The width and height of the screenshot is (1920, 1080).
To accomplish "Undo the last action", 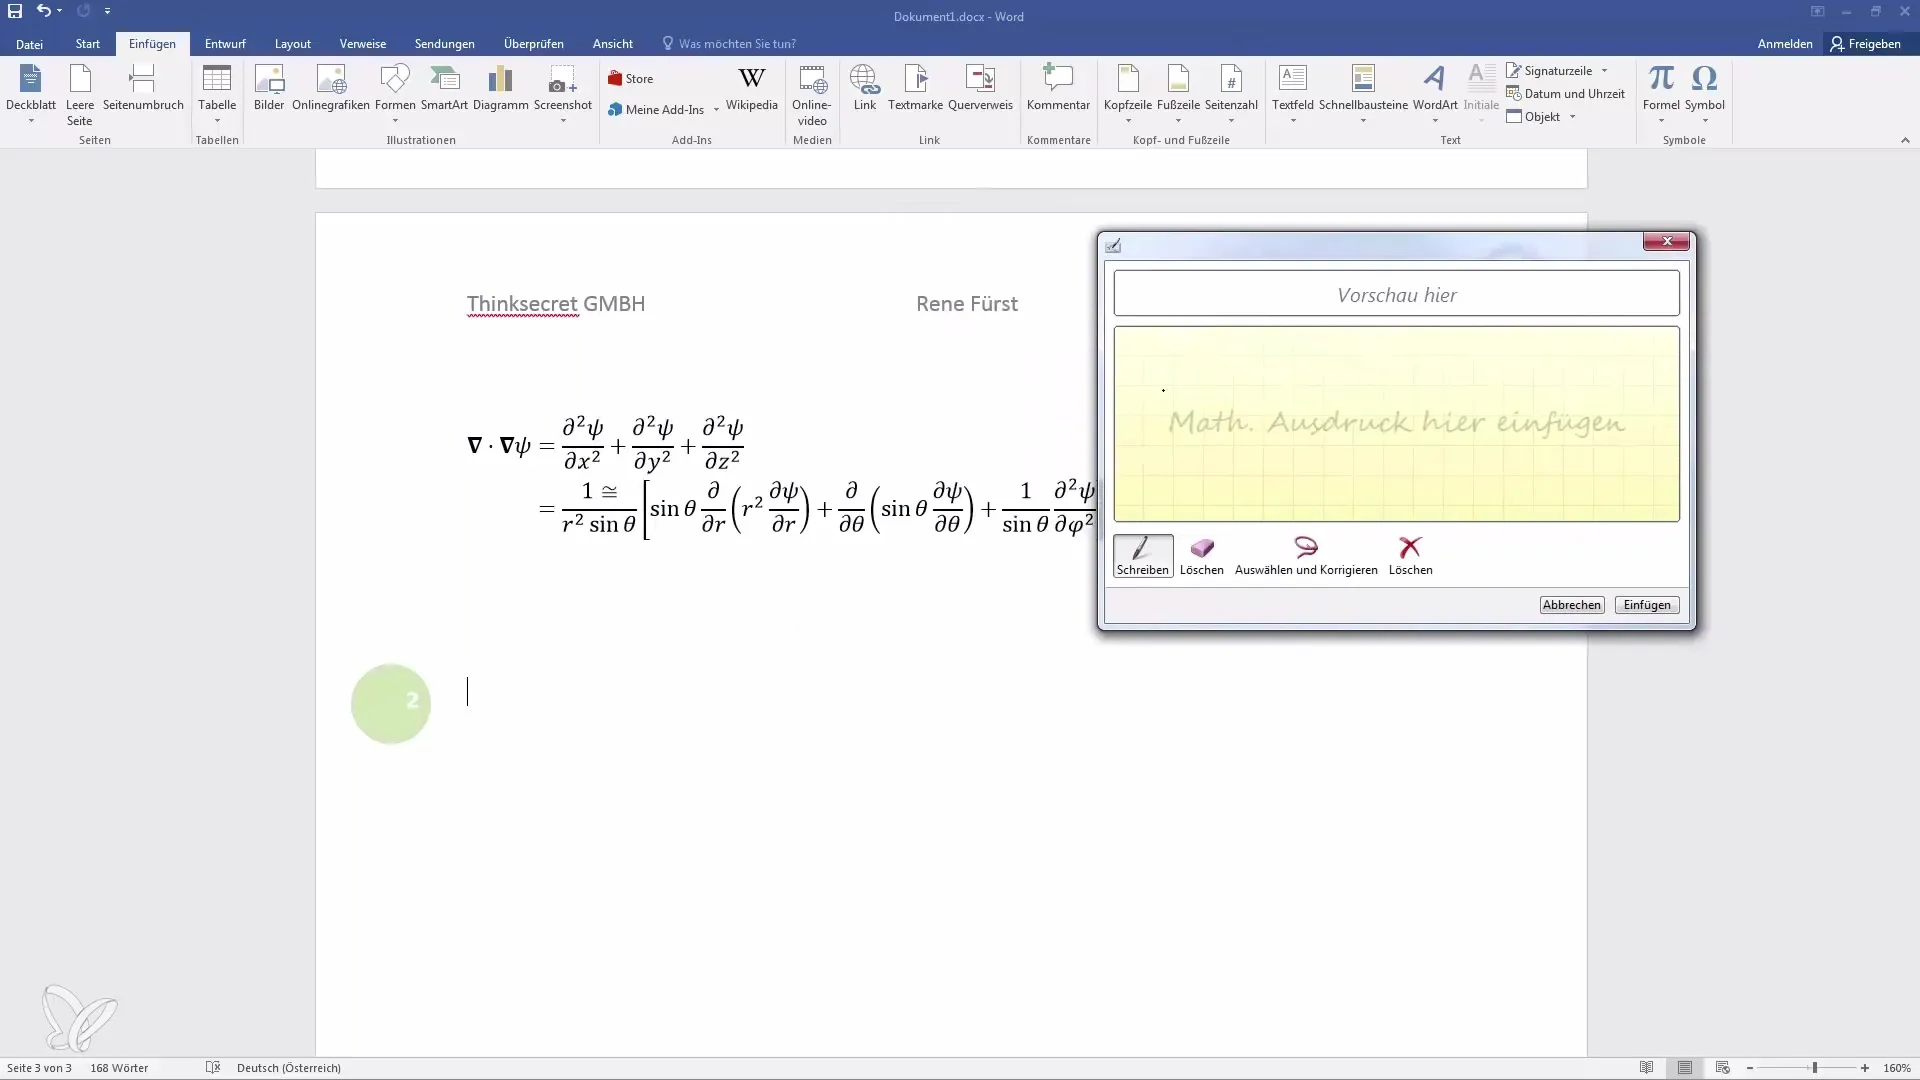I will click(x=43, y=12).
